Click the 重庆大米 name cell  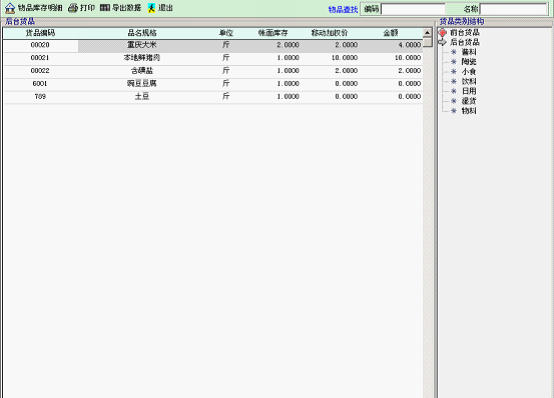pyautogui.click(x=142, y=45)
